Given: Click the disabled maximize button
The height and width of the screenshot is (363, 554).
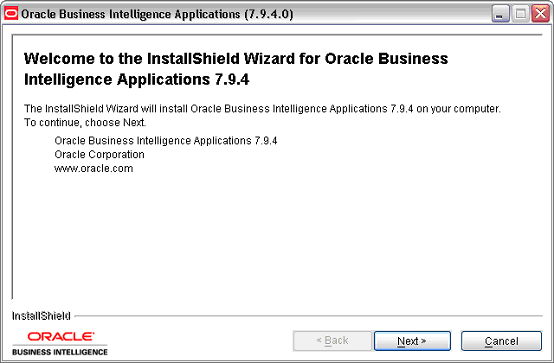Looking at the screenshot, I should (520, 14).
